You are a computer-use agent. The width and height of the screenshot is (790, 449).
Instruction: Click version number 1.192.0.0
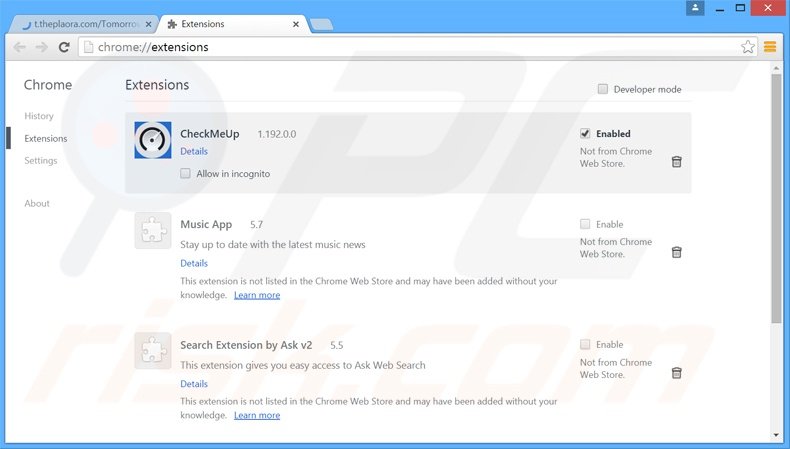pyautogui.click(x=277, y=134)
